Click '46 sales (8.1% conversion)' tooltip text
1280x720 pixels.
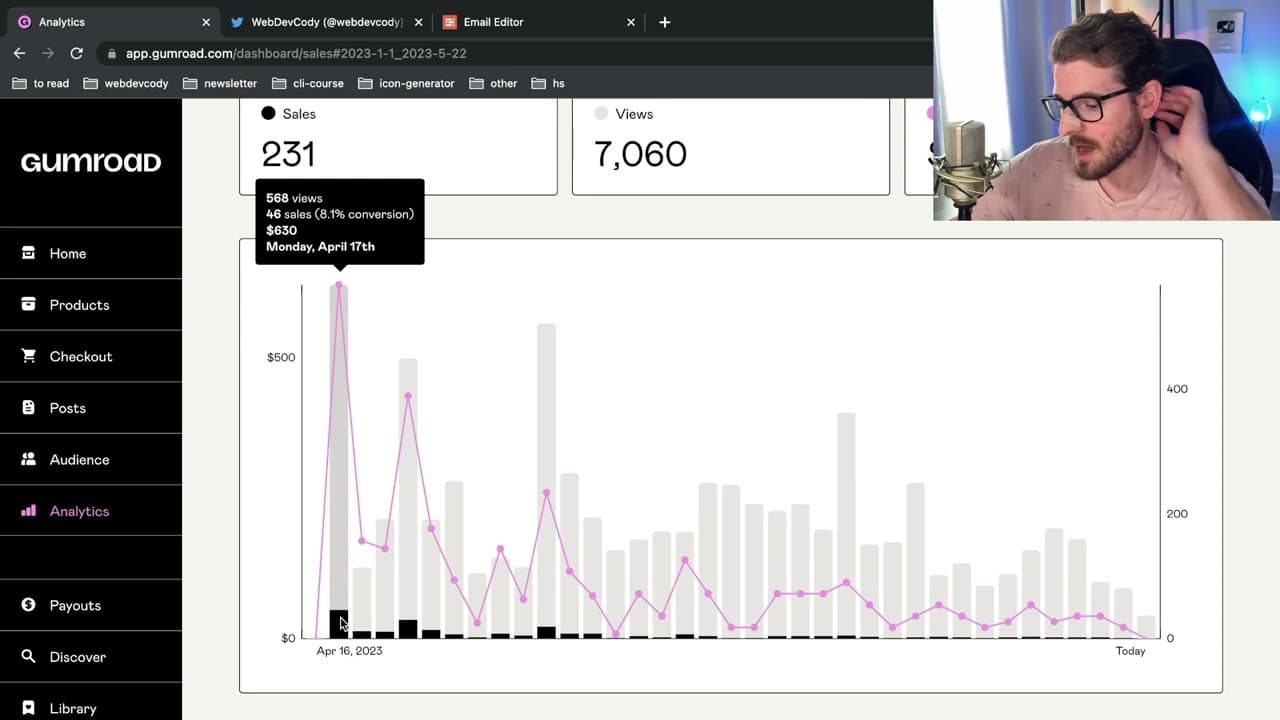[x=340, y=214]
